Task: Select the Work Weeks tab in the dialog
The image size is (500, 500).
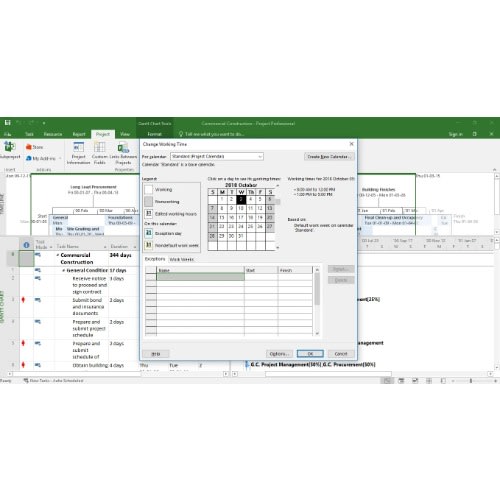Action: pyautogui.click(x=181, y=259)
